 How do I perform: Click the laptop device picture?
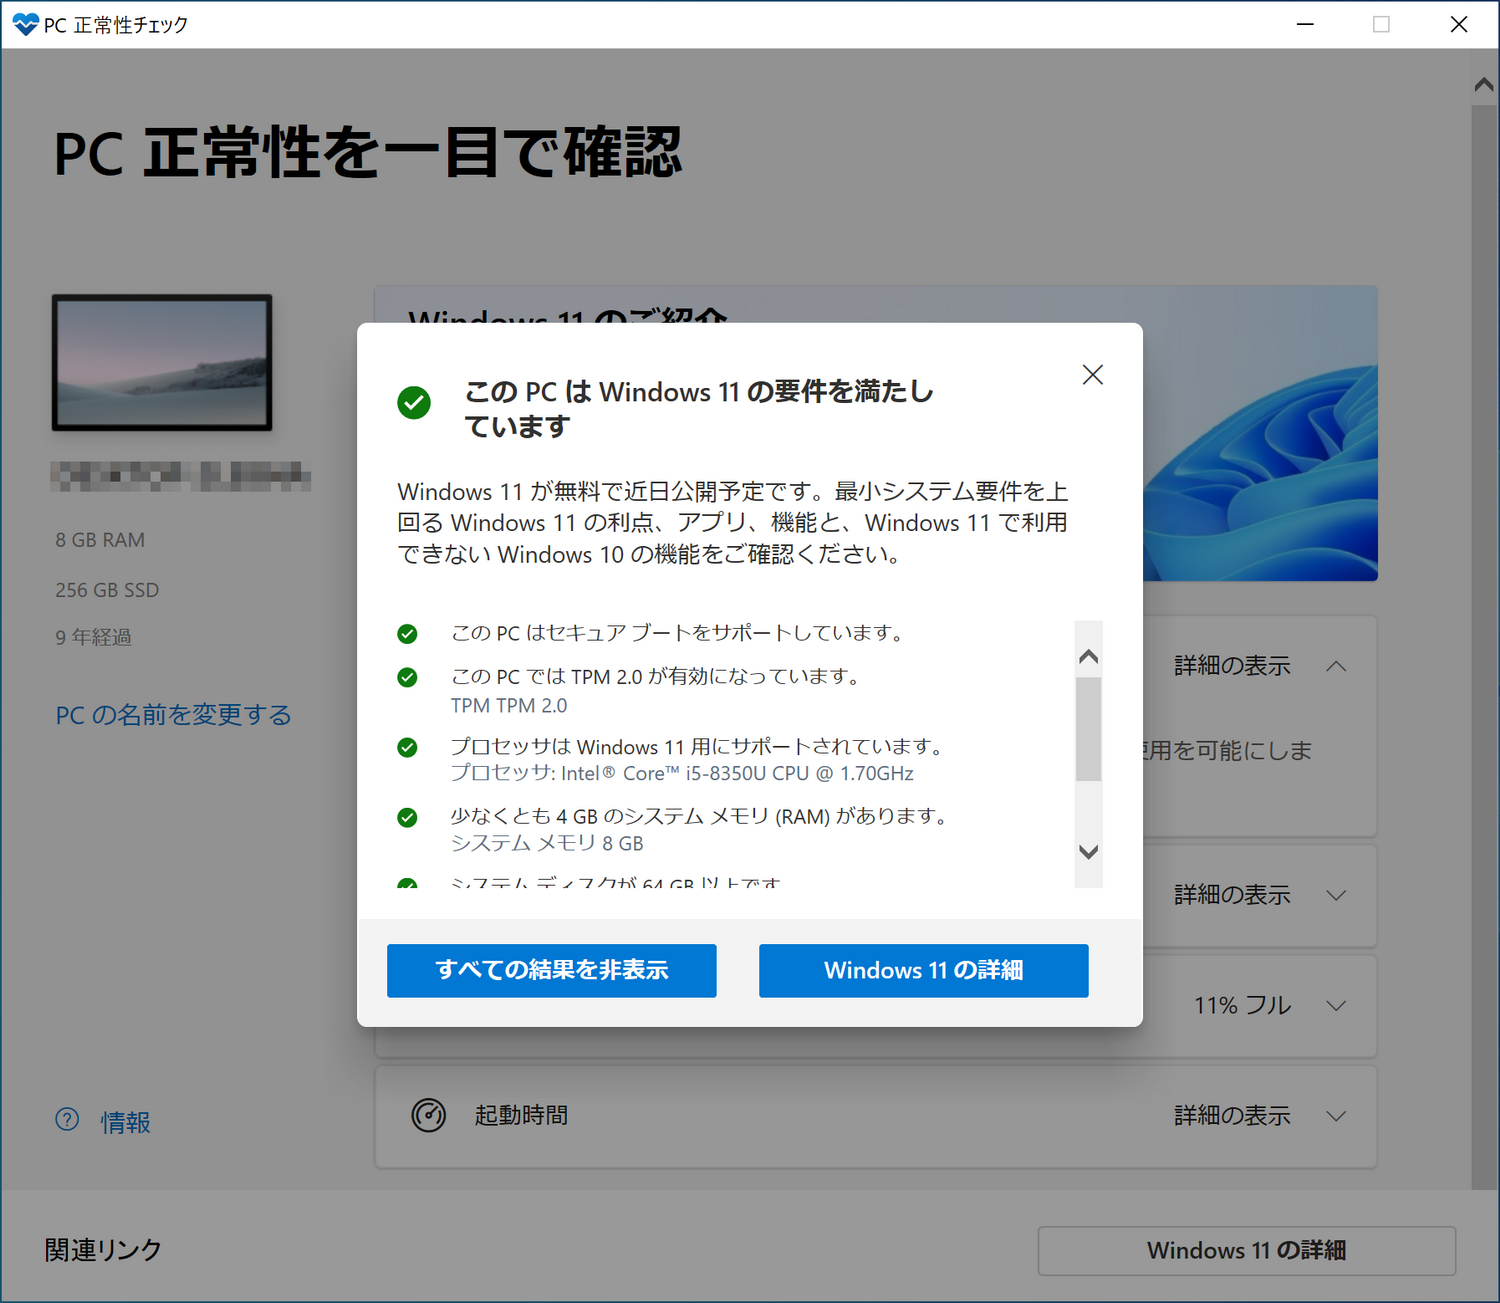(161, 362)
